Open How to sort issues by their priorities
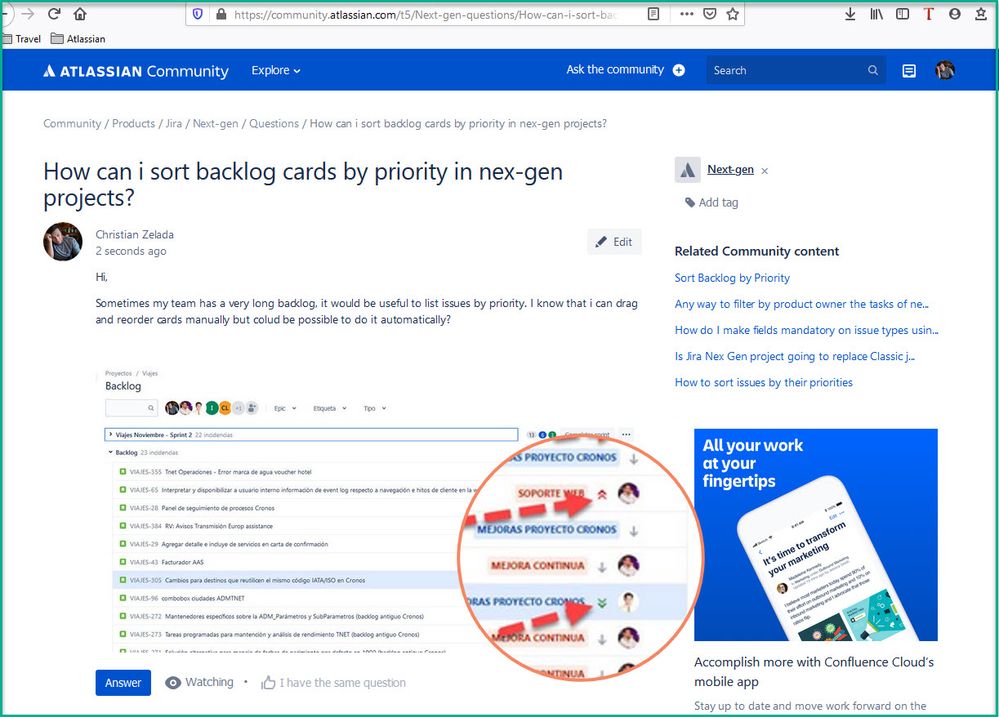 click(763, 382)
